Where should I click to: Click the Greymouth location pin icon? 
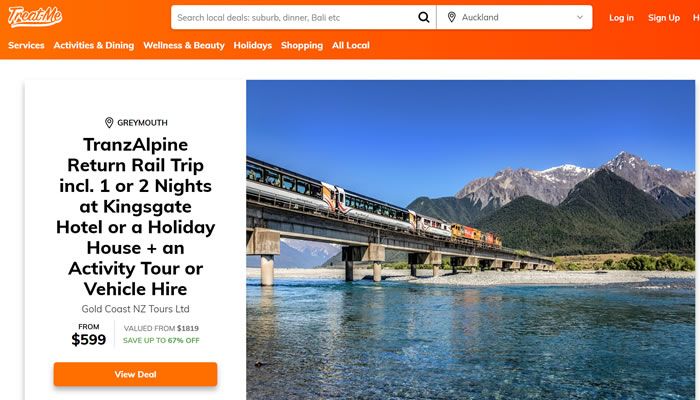pos(109,123)
